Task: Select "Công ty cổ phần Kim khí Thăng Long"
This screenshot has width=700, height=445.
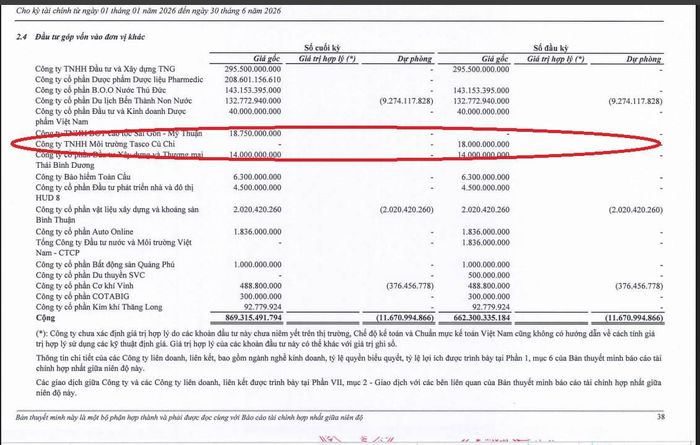Action: (x=99, y=307)
